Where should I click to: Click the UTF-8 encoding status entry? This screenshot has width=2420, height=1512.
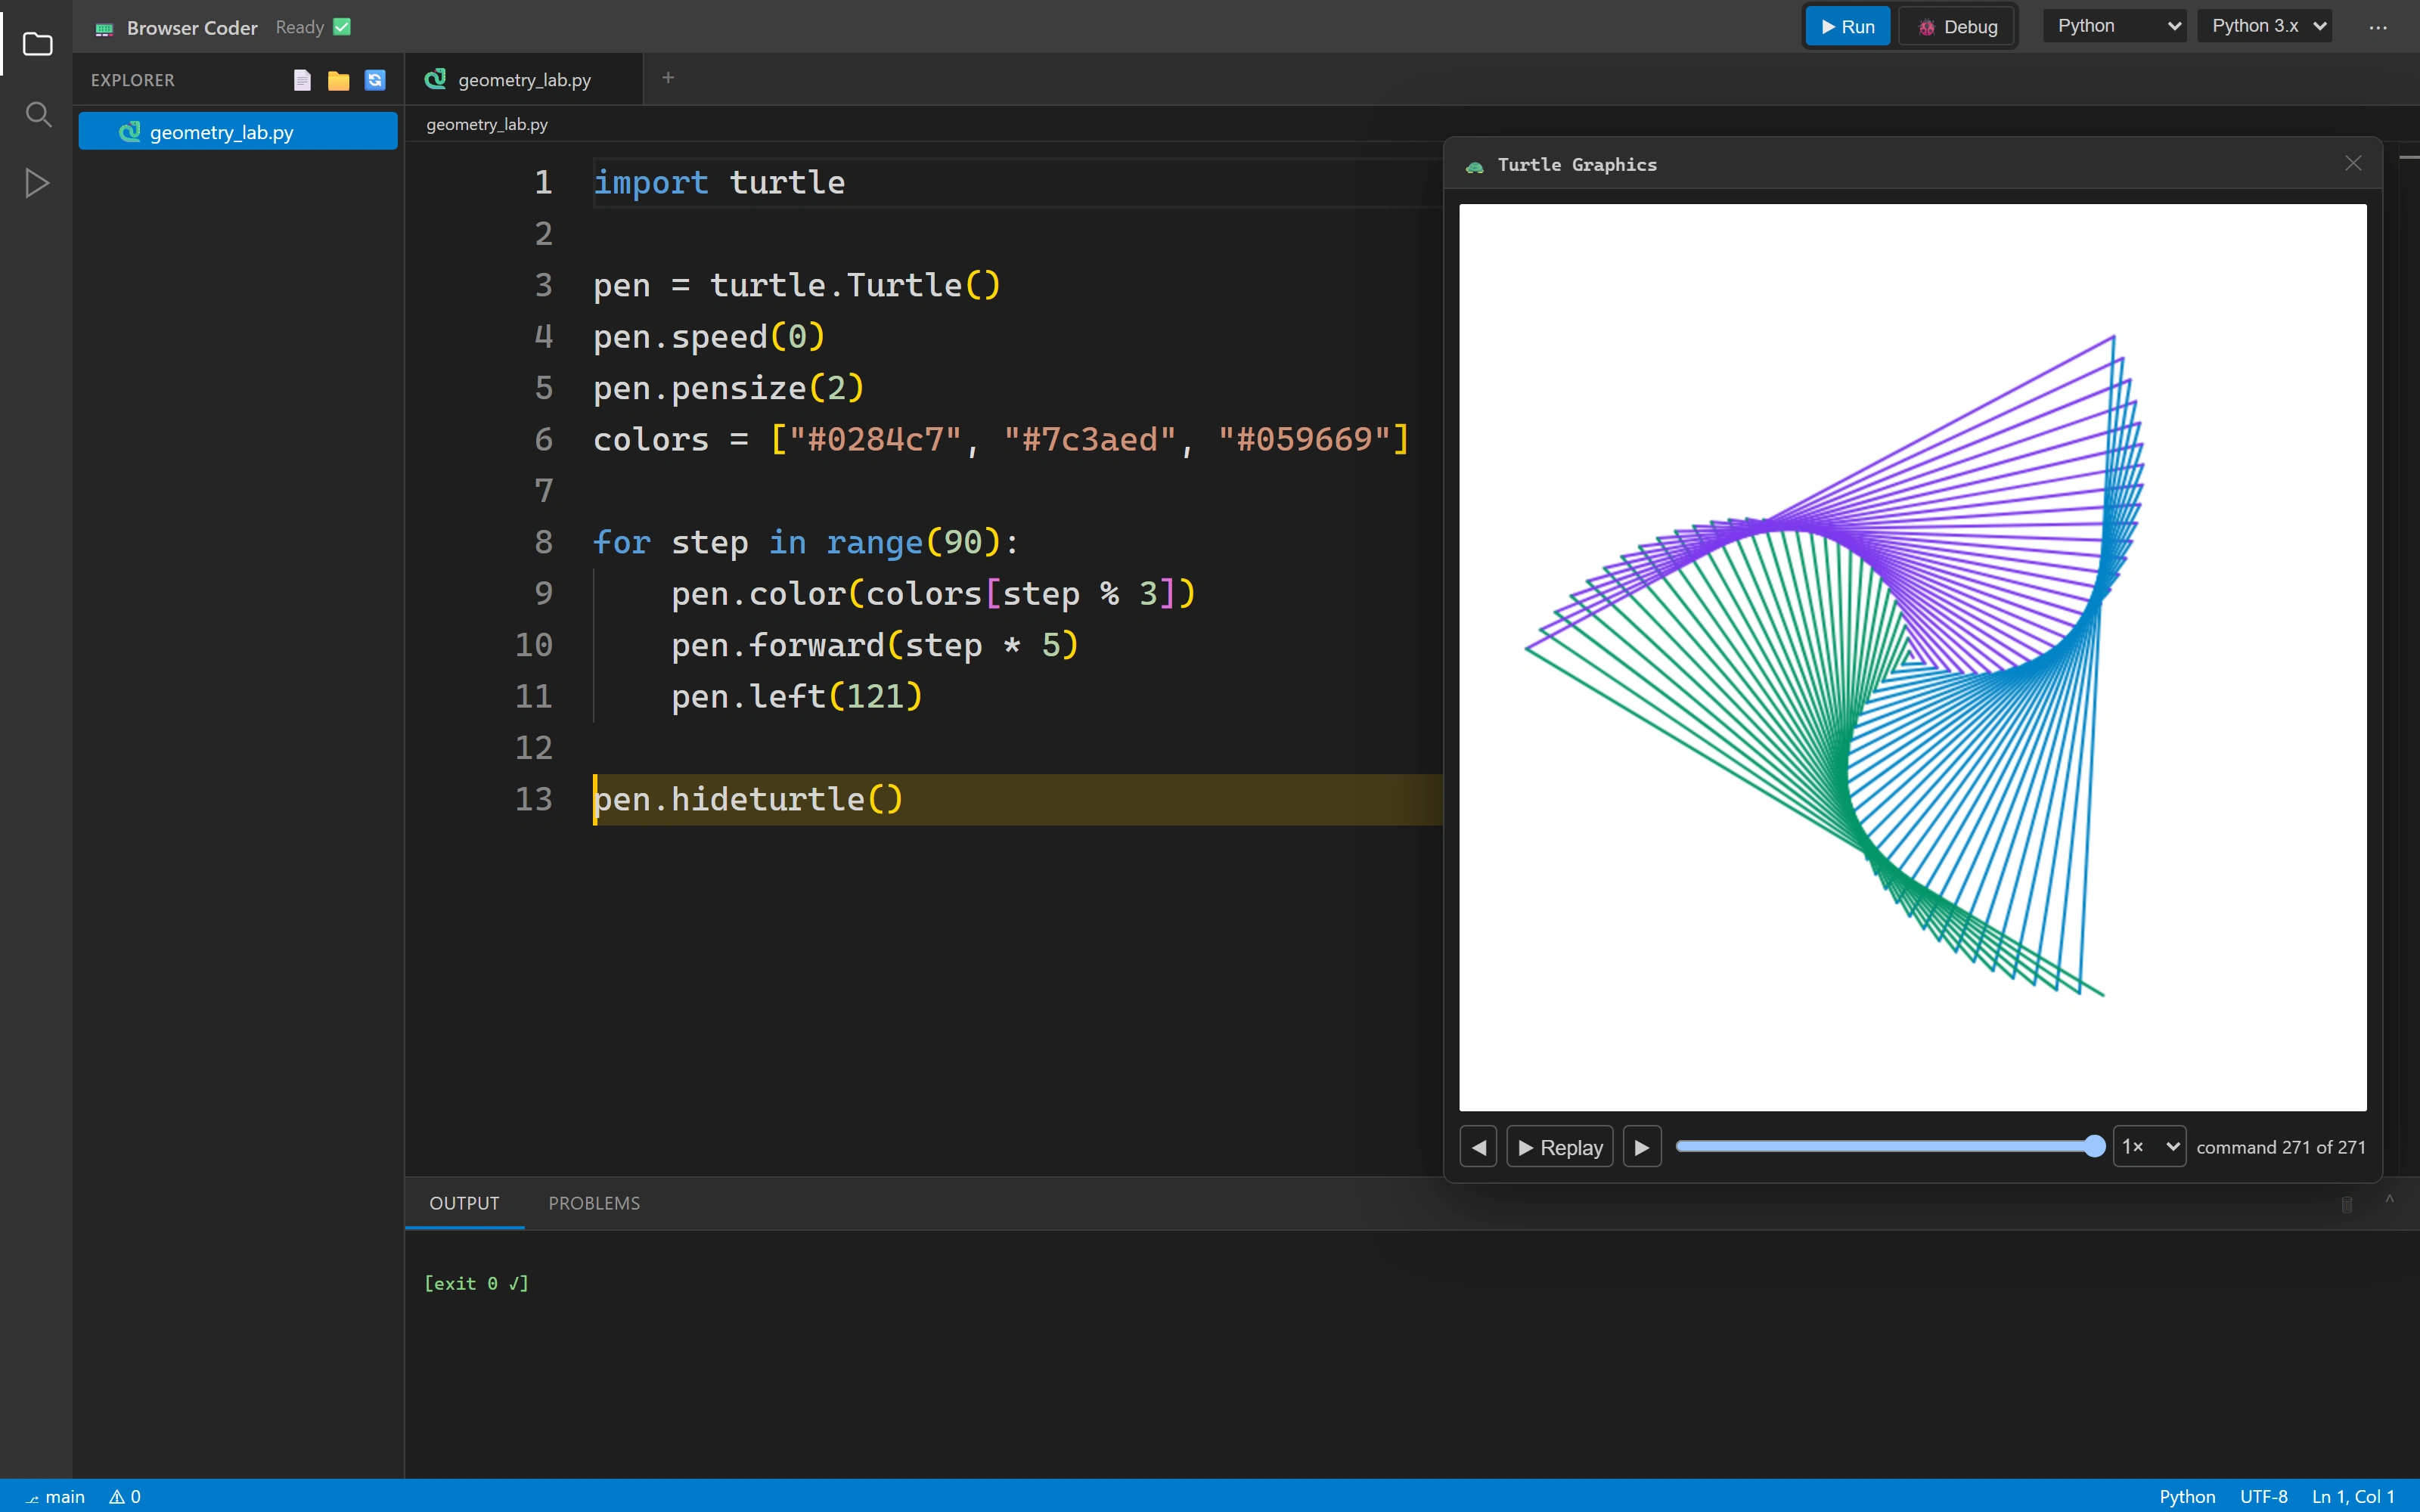pos(2263,1497)
